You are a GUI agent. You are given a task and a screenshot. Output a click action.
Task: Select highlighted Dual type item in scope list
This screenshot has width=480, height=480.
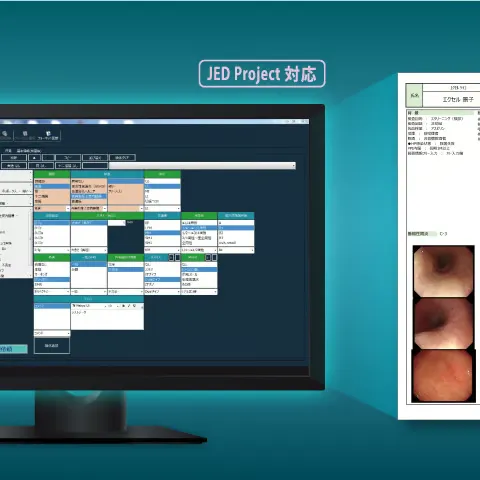click(x=162, y=279)
